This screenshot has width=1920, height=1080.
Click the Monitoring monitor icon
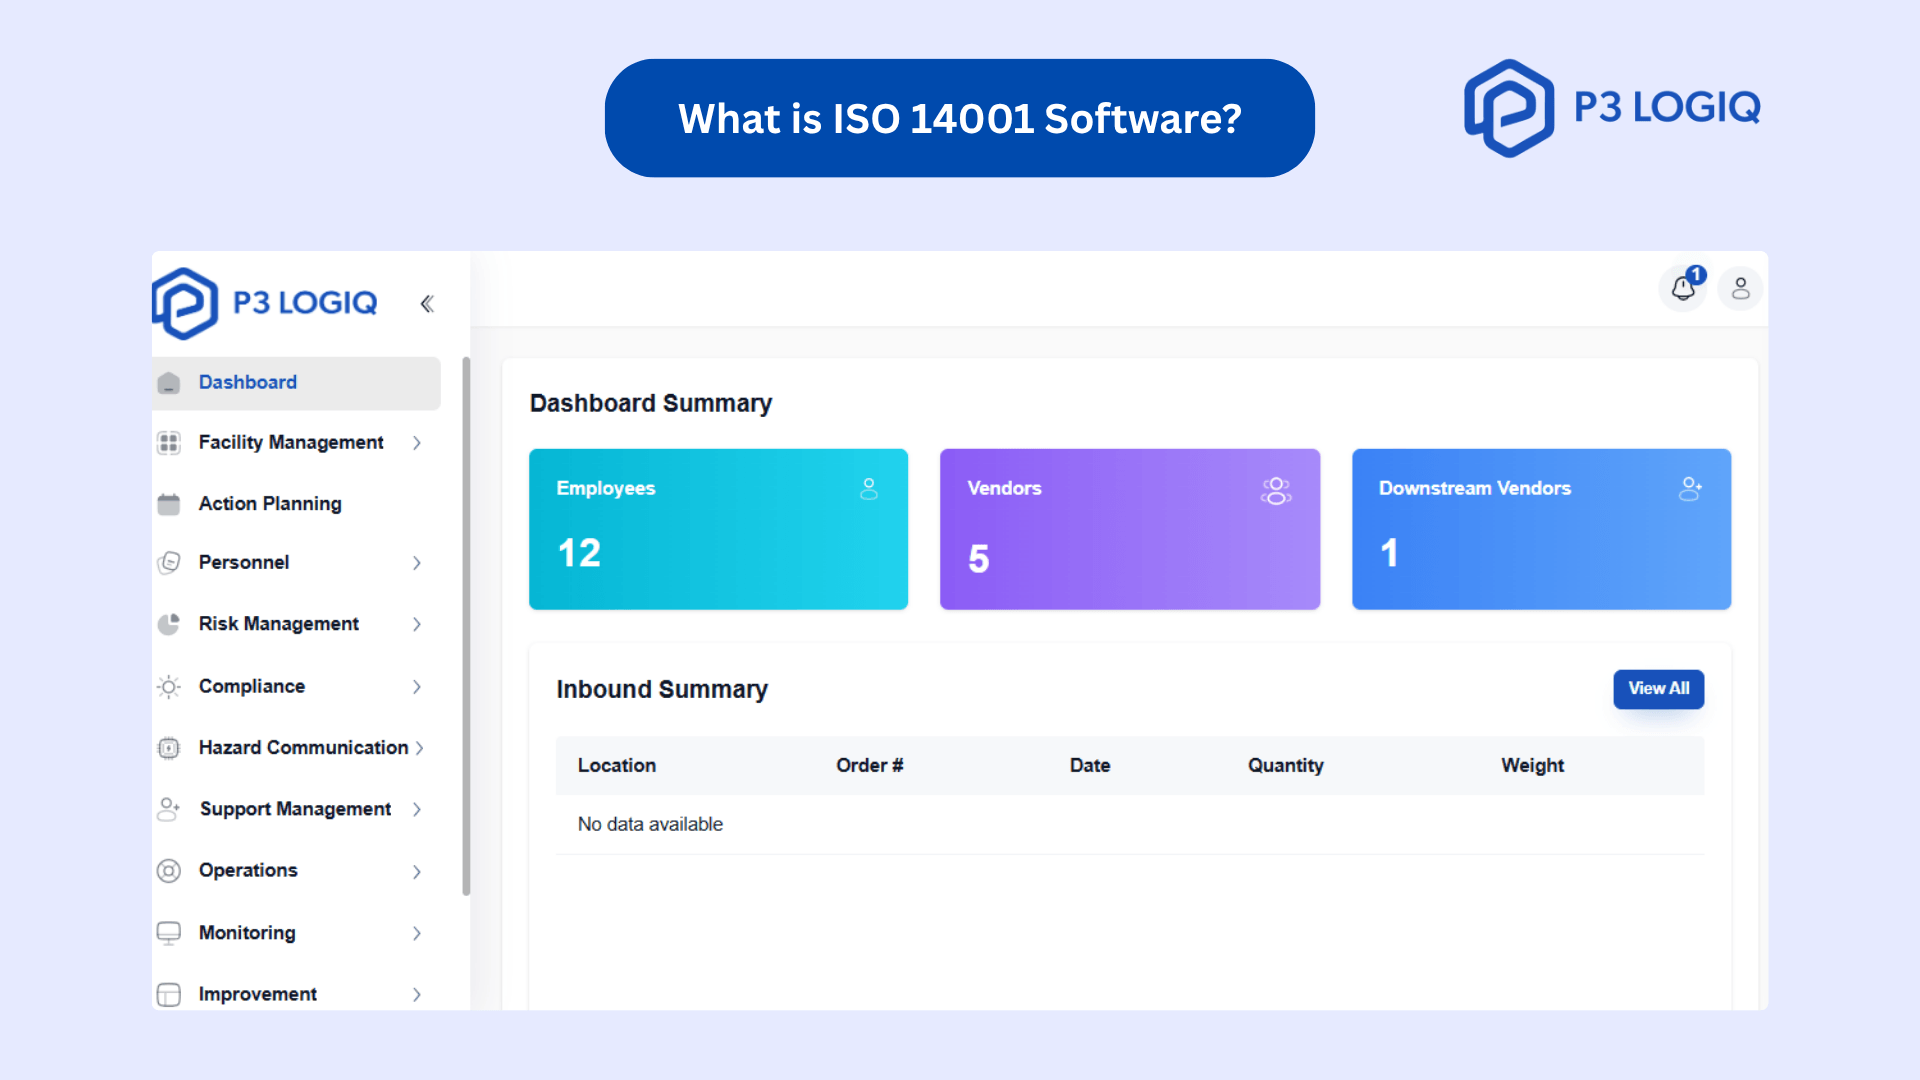pos(169,933)
